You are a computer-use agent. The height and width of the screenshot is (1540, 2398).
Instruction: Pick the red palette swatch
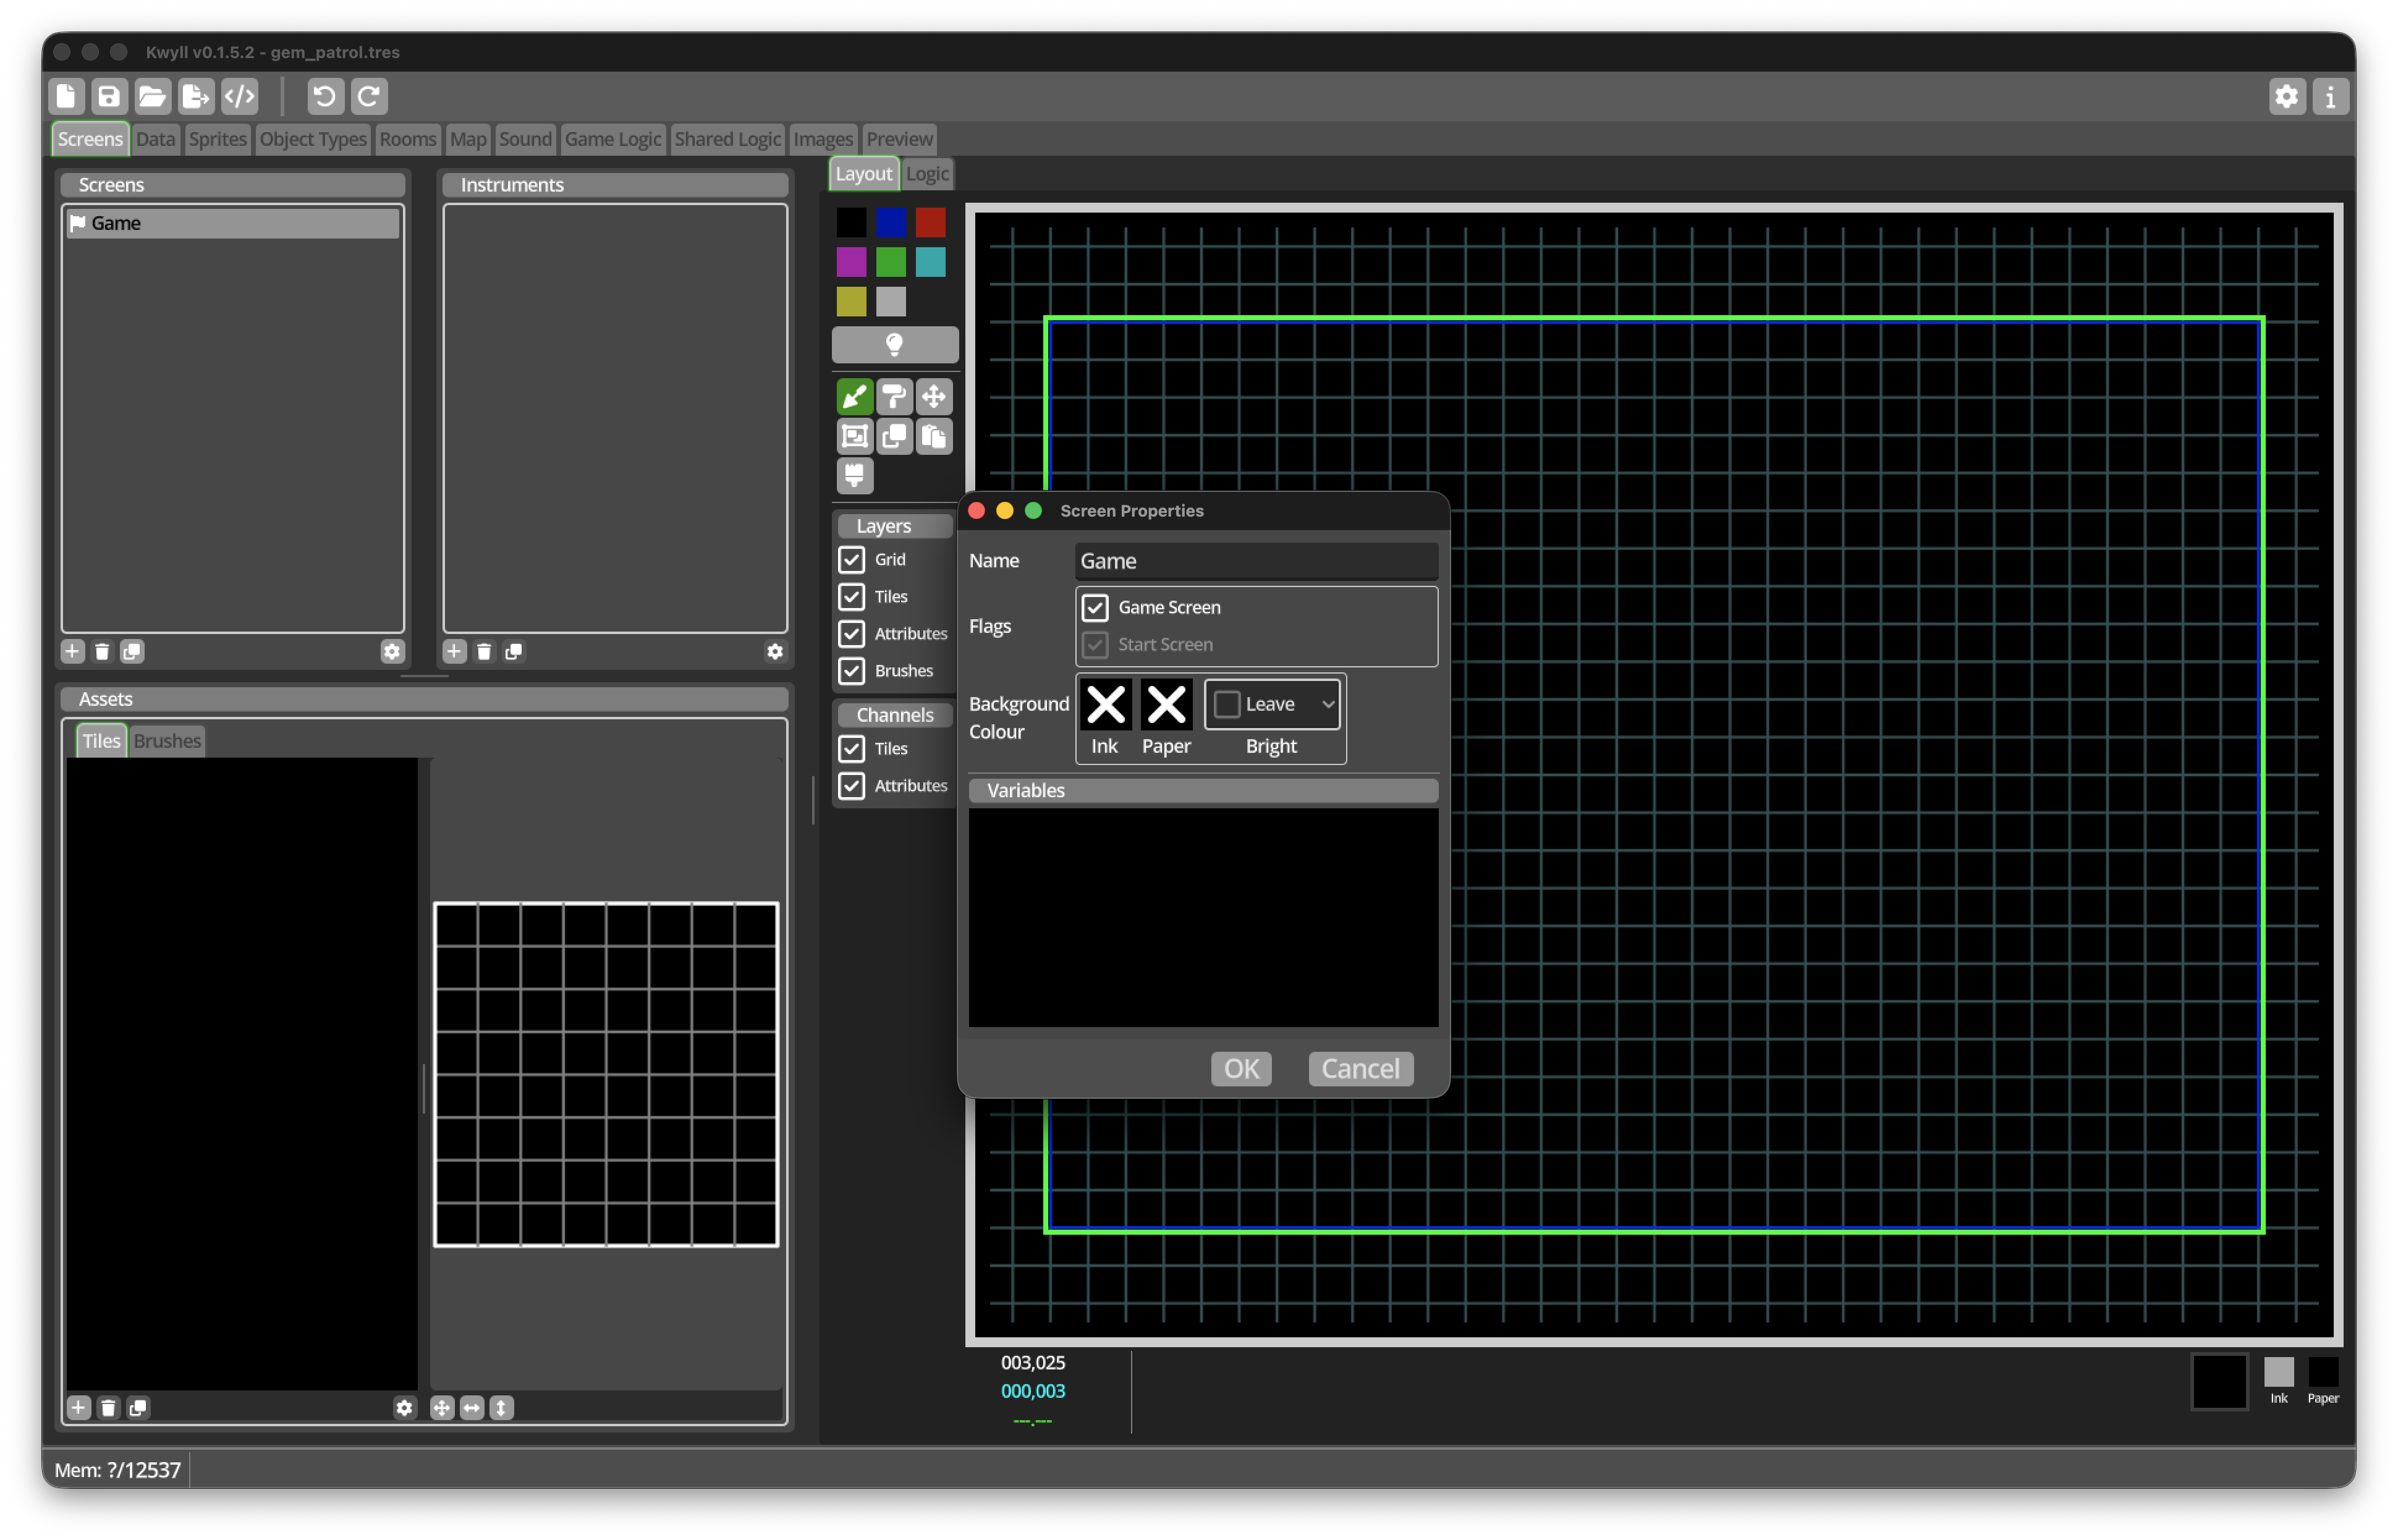[930, 222]
